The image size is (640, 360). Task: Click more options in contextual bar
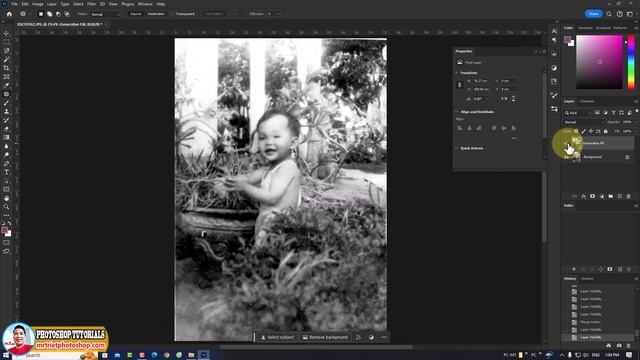pyautogui.click(x=384, y=338)
